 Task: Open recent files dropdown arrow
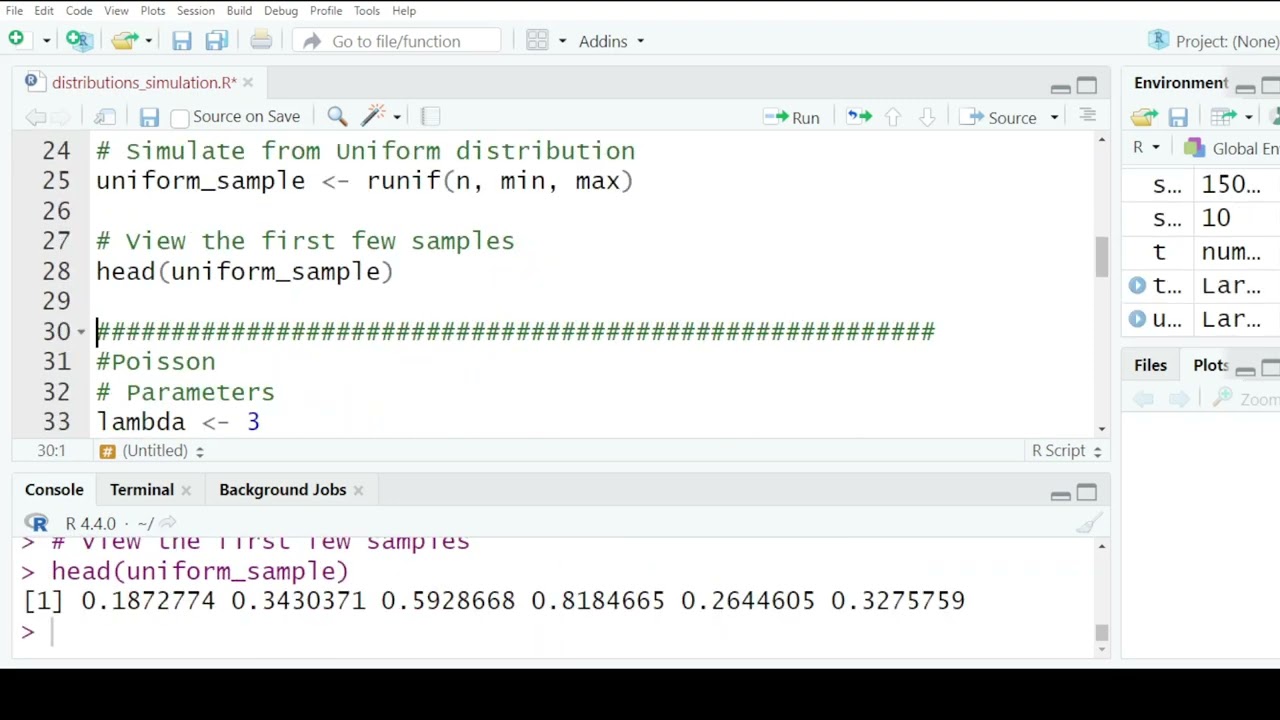[148, 41]
